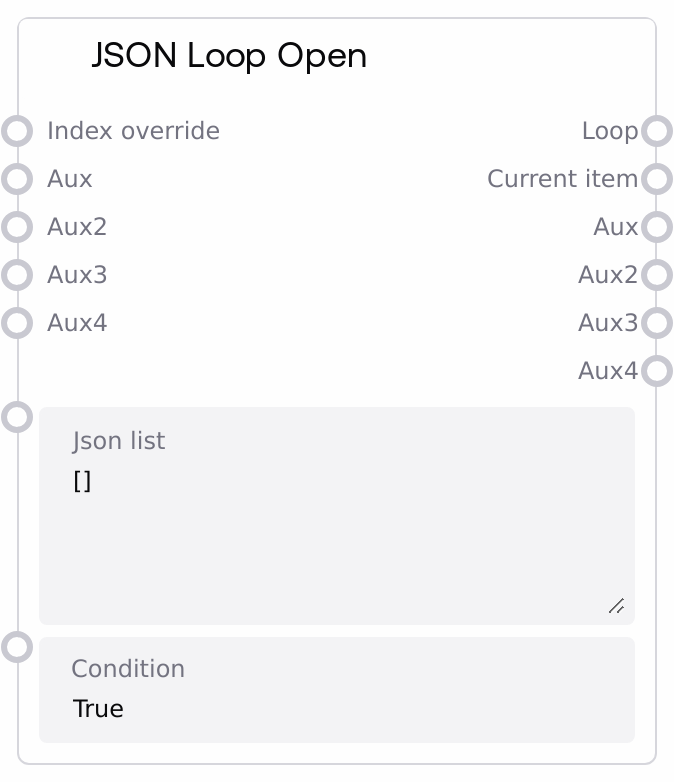
Task: Select the Current item output port
Action: click(656, 179)
